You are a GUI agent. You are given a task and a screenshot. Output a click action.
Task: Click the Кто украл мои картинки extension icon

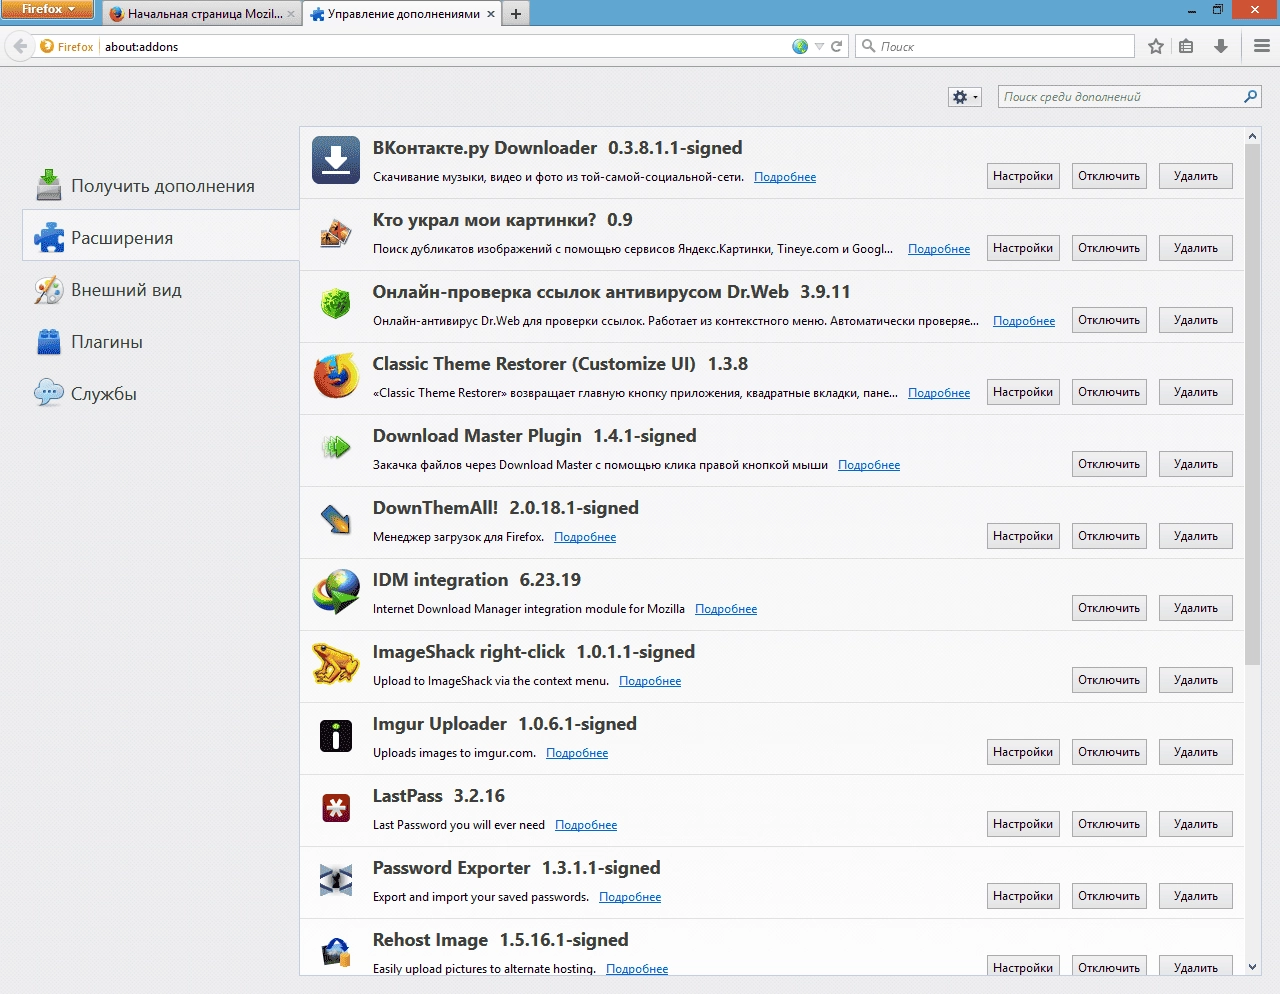click(x=336, y=233)
